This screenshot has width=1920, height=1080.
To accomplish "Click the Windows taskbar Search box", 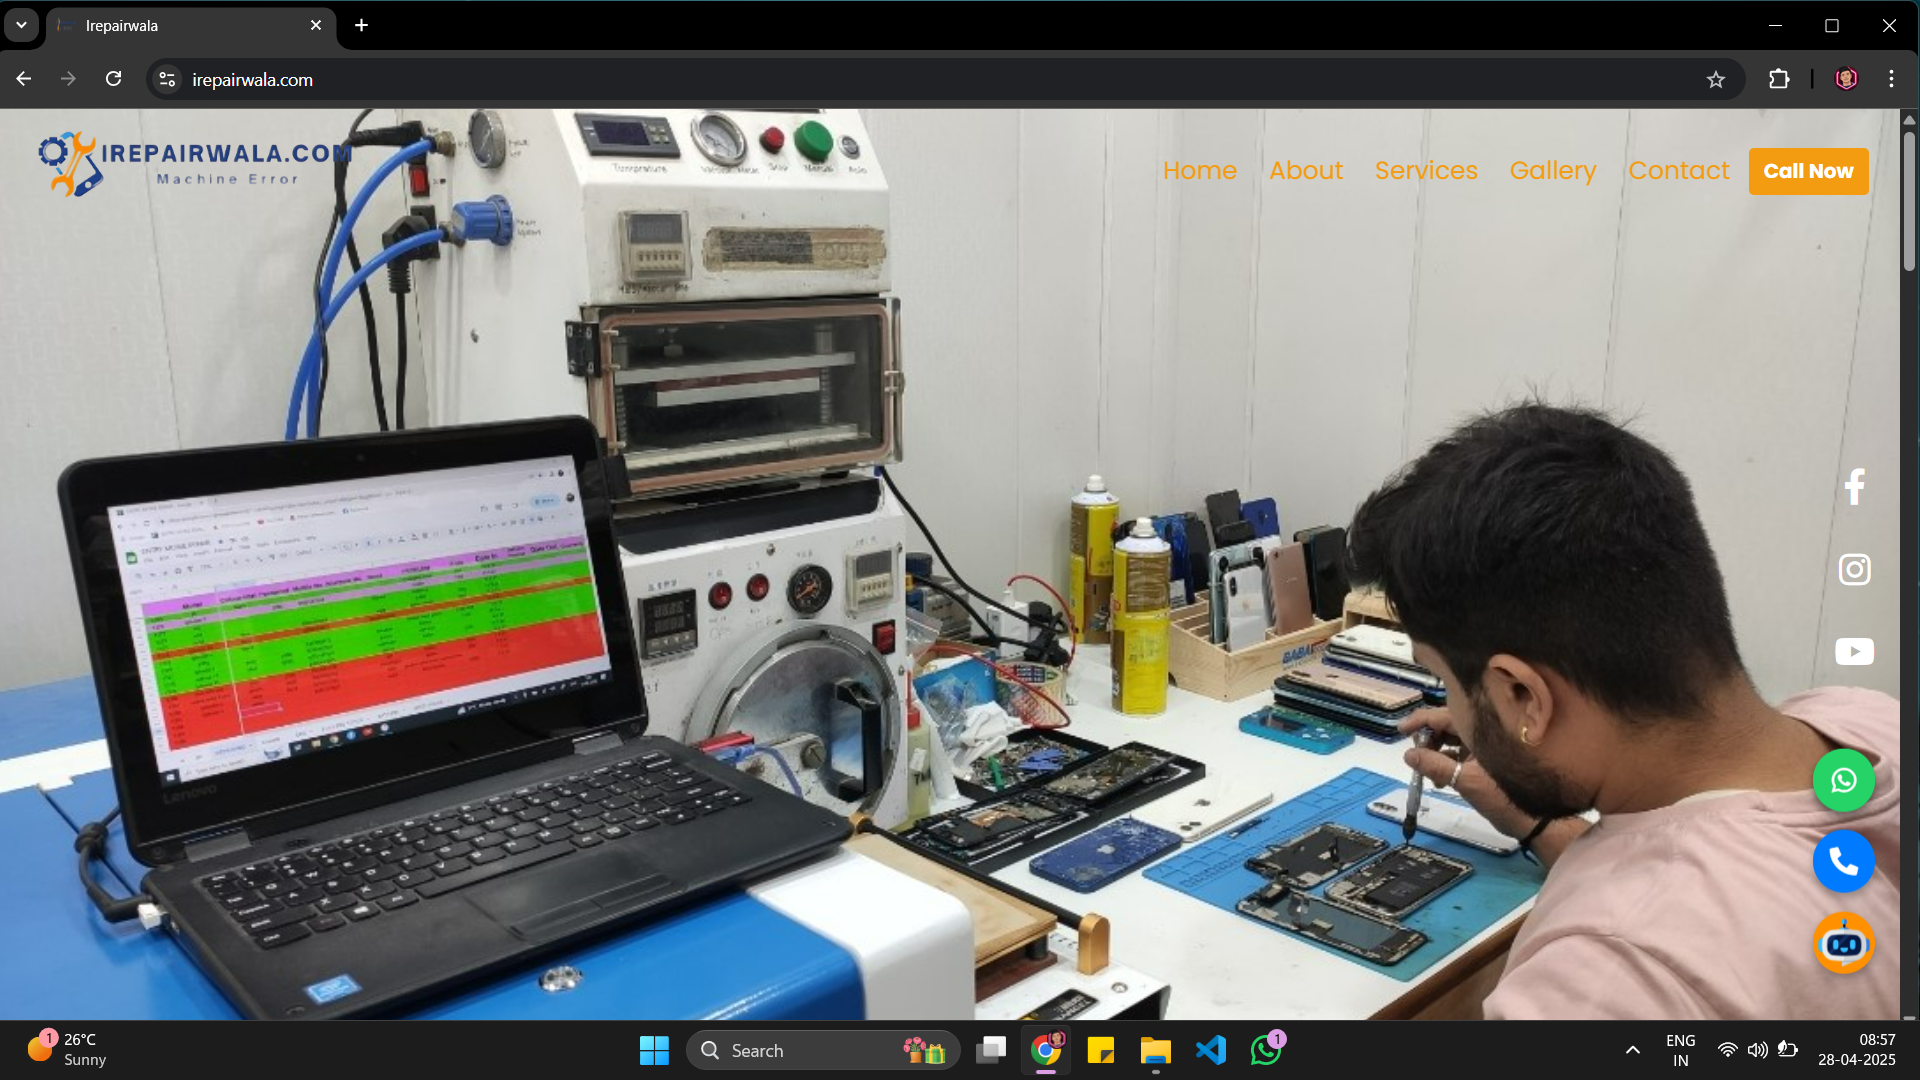I will click(x=822, y=1050).
